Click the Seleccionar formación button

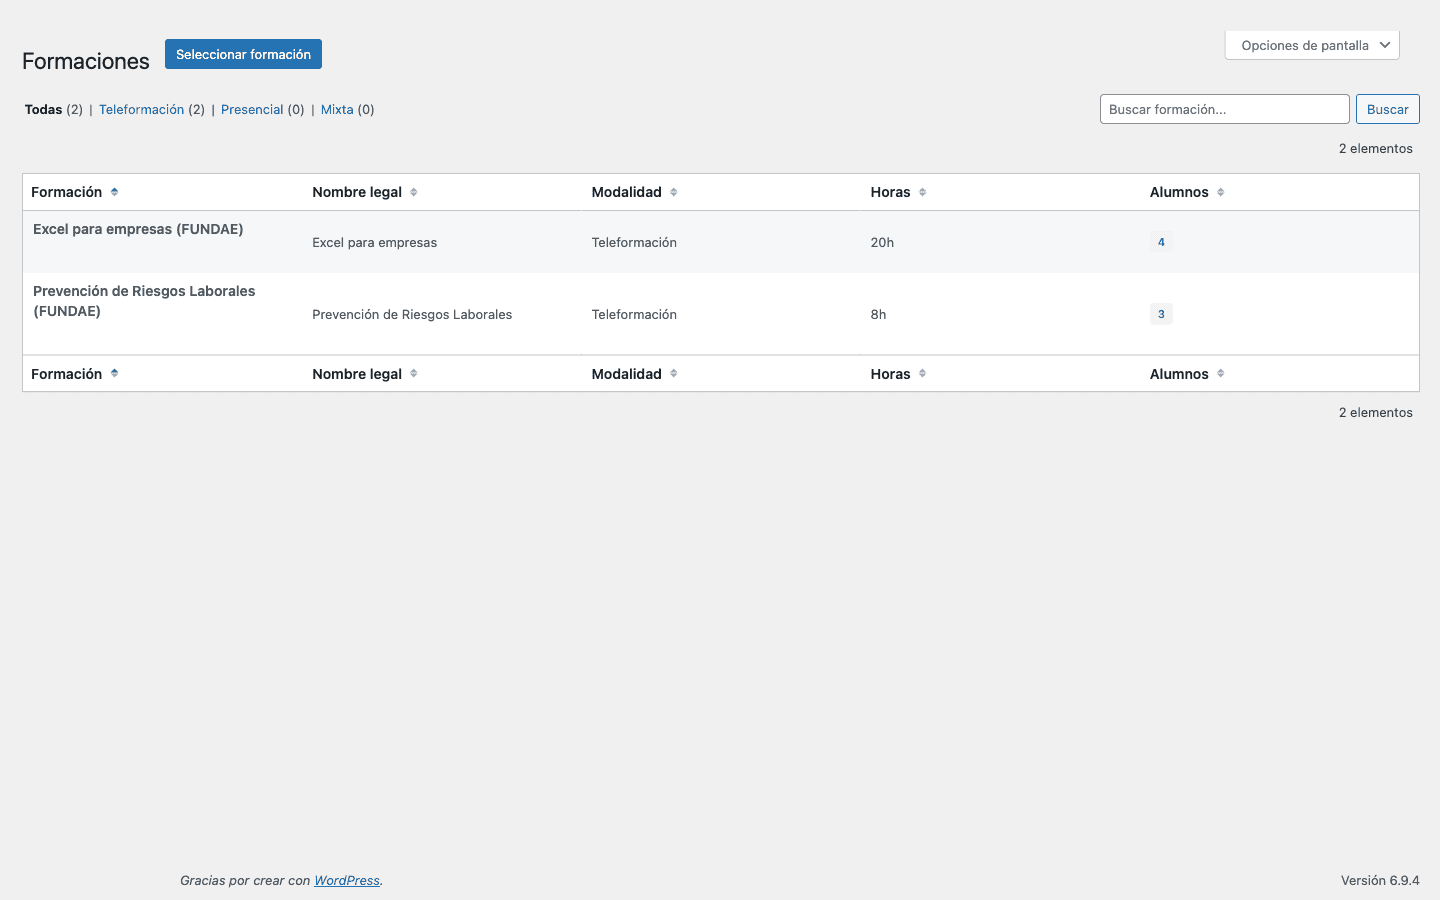pyautogui.click(x=243, y=54)
